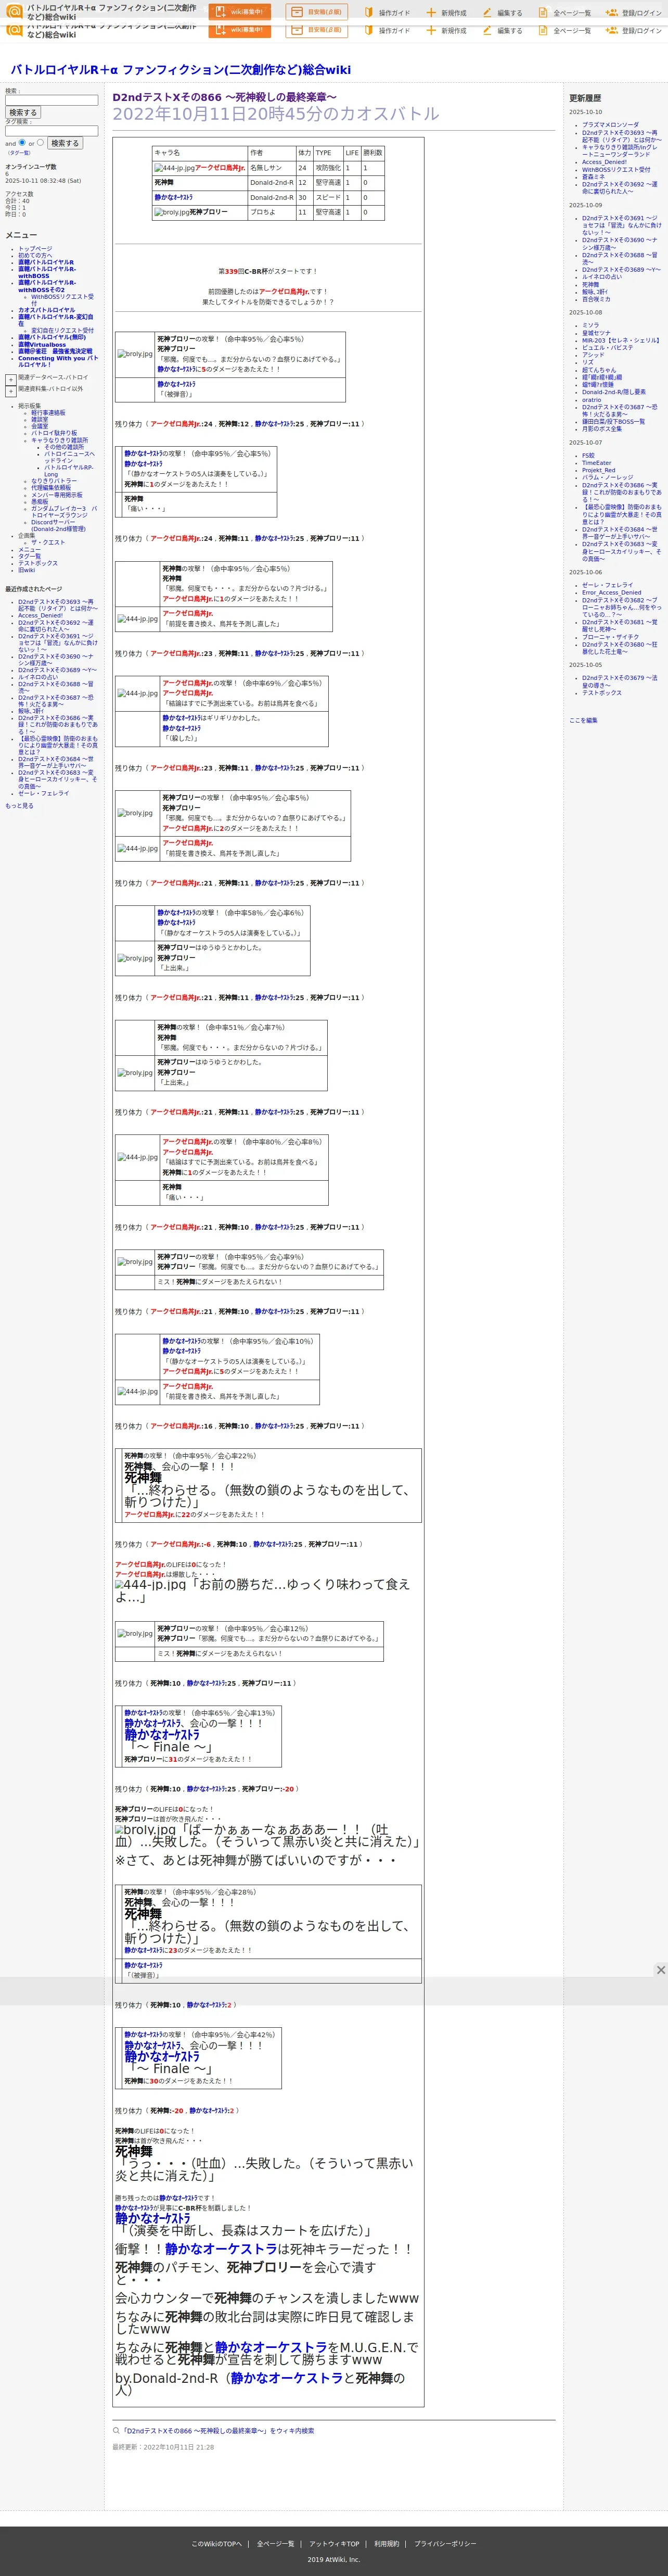668x2576 pixels.
Task: Open 百合咲ミカ in update history
Action: (596, 299)
